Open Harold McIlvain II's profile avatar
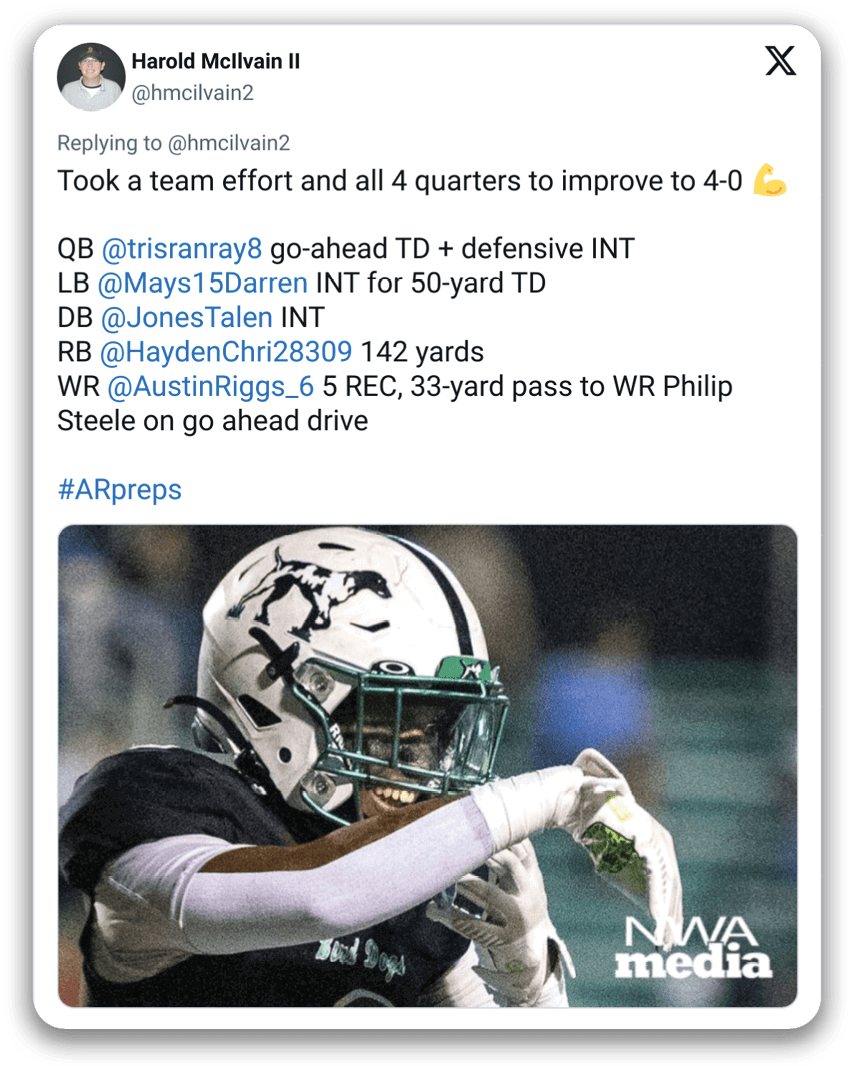Screen dimensions: 854x1071 point(90,77)
